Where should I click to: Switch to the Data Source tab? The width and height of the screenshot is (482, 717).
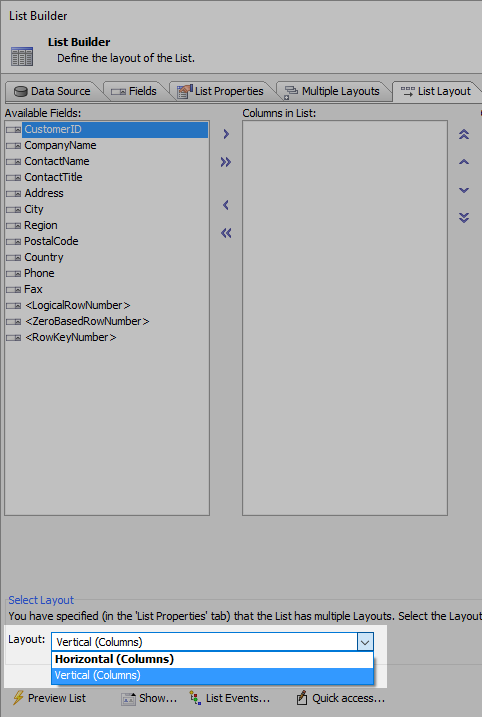tap(53, 91)
